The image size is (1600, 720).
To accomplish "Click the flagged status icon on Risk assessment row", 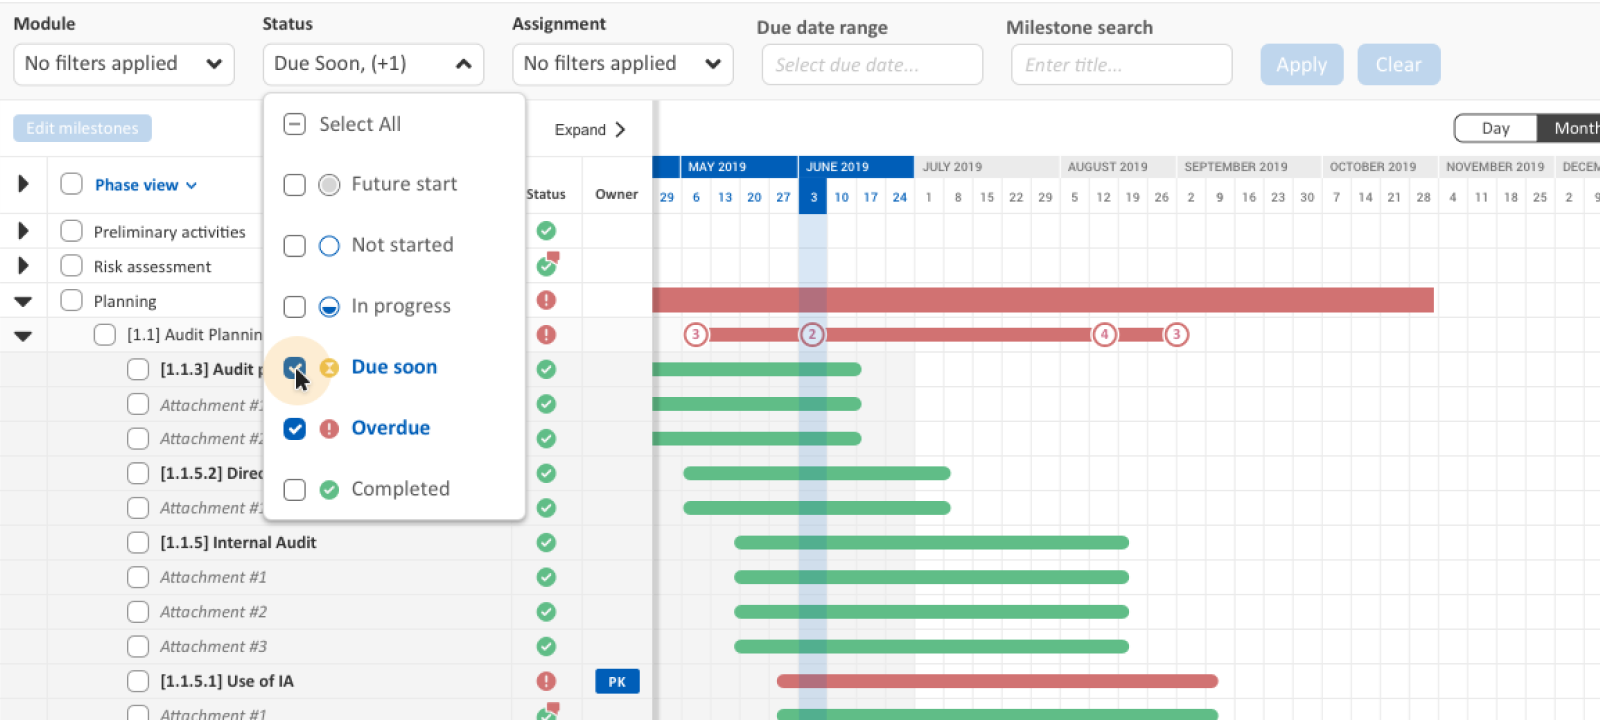I will click(546, 266).
